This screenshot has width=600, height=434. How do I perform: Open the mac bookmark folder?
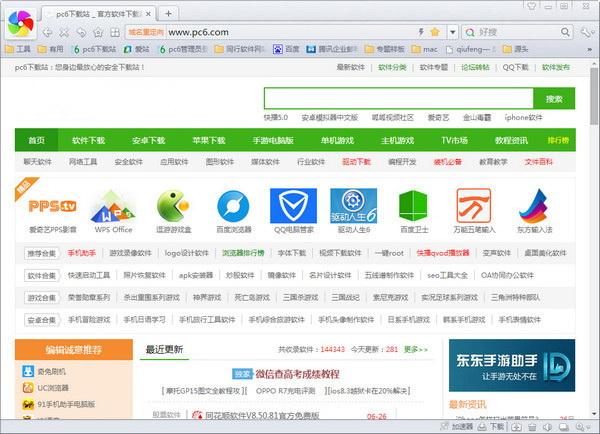[424, 49]
